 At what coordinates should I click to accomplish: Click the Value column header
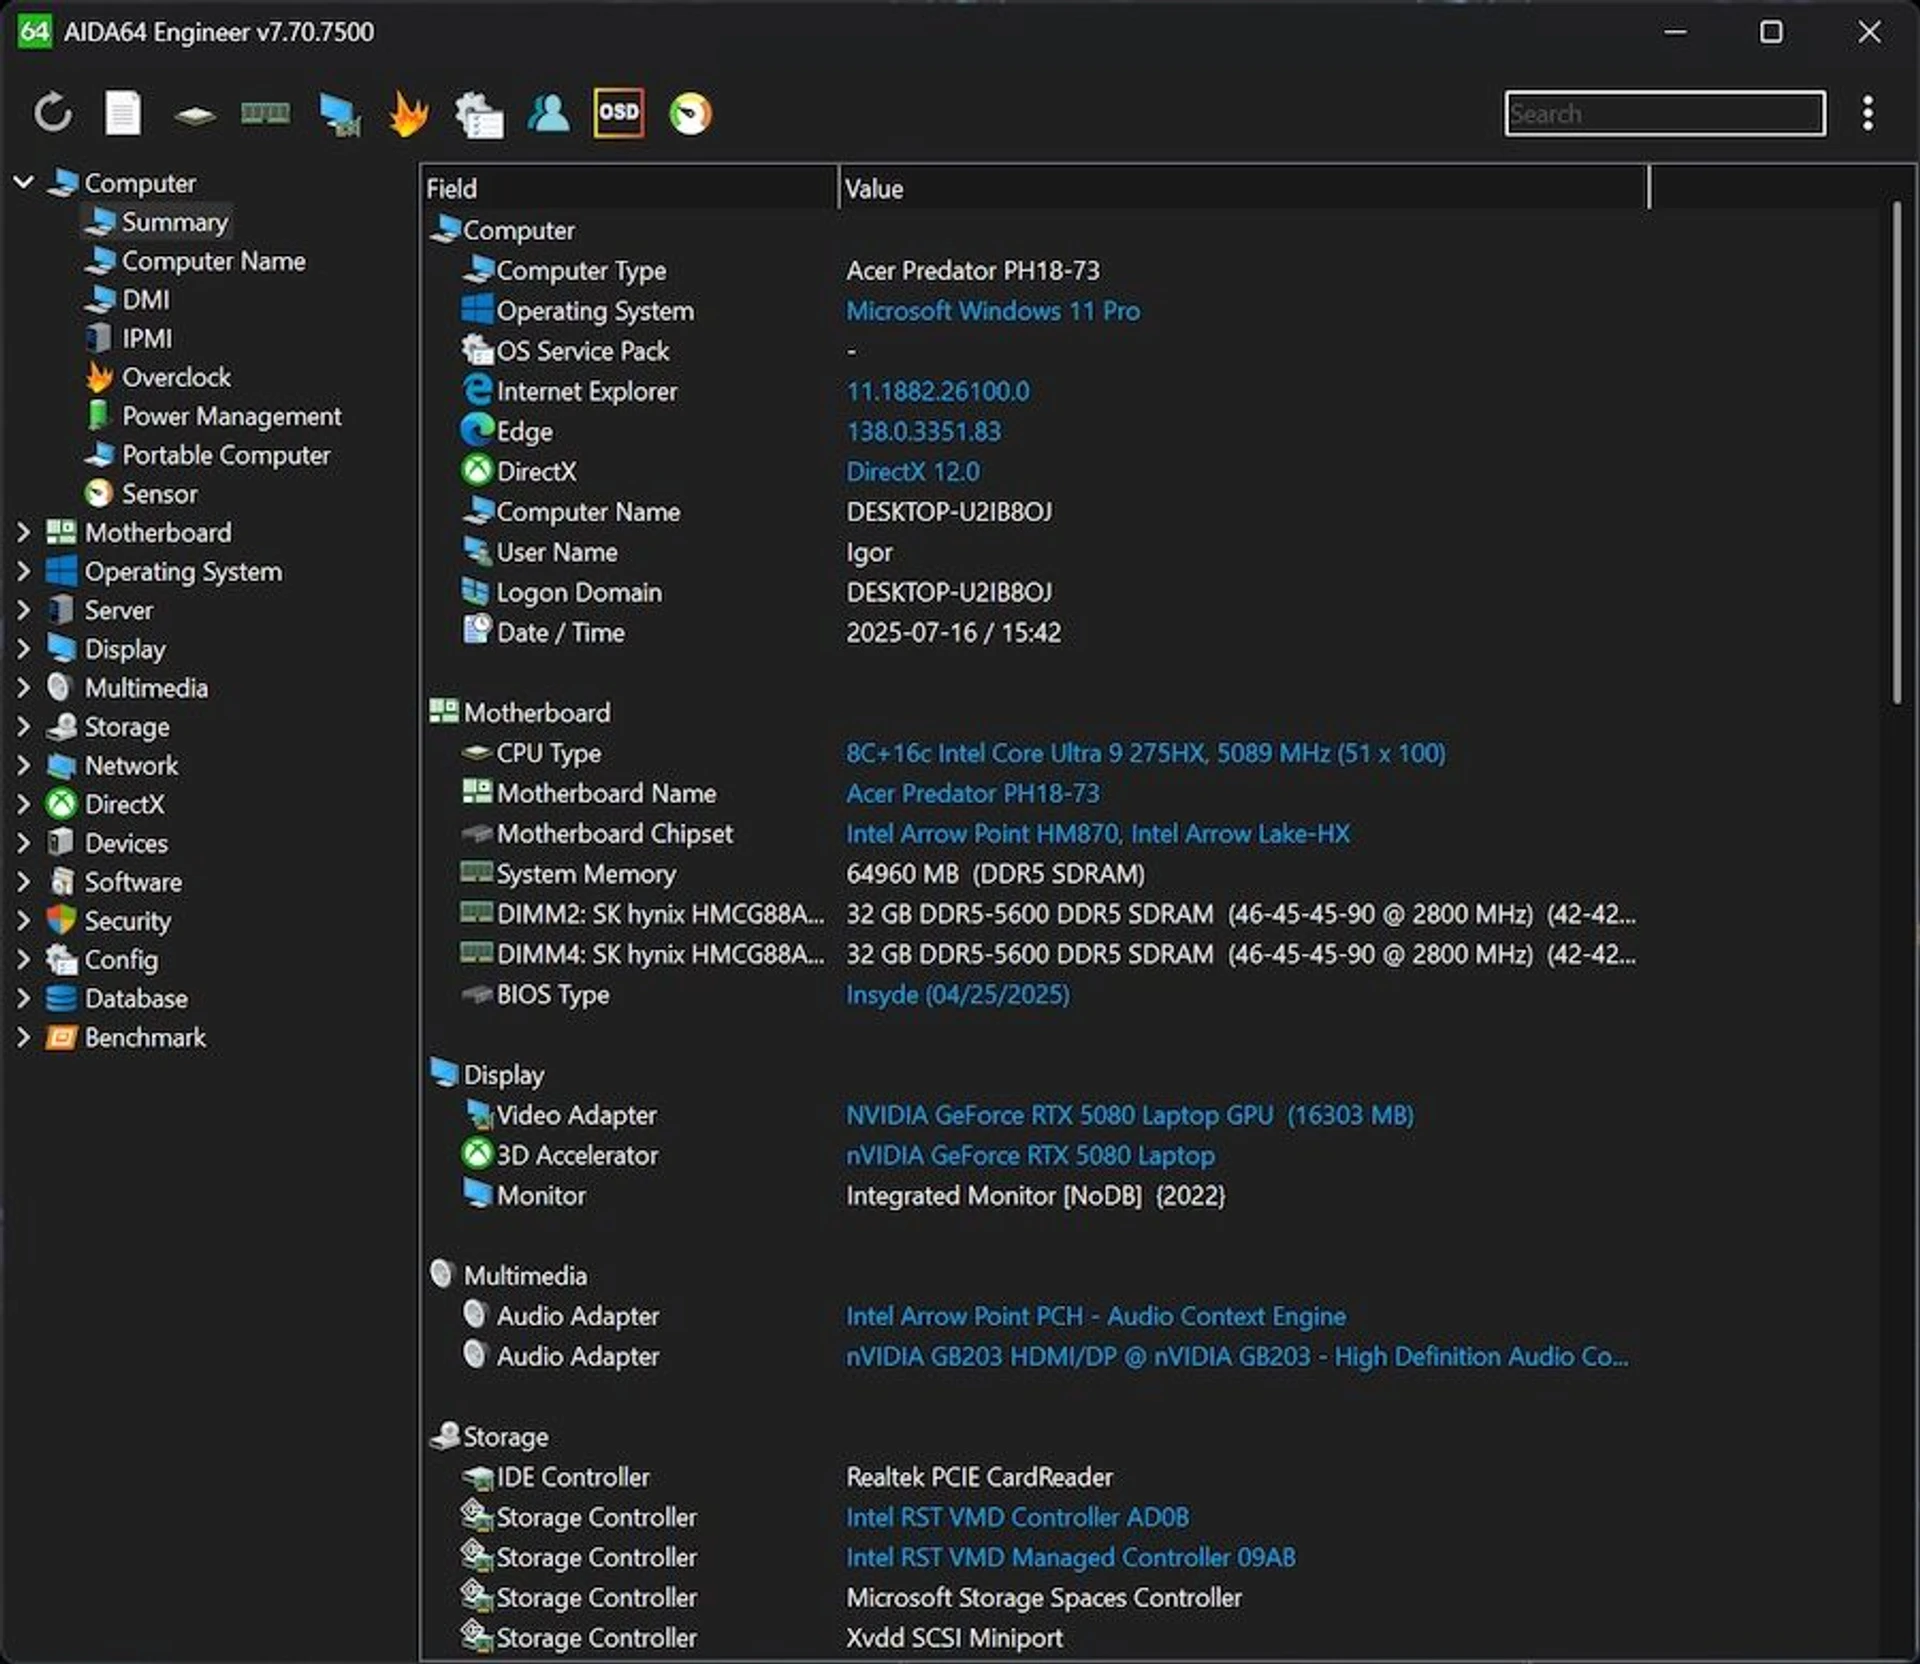pos(1243,188)
